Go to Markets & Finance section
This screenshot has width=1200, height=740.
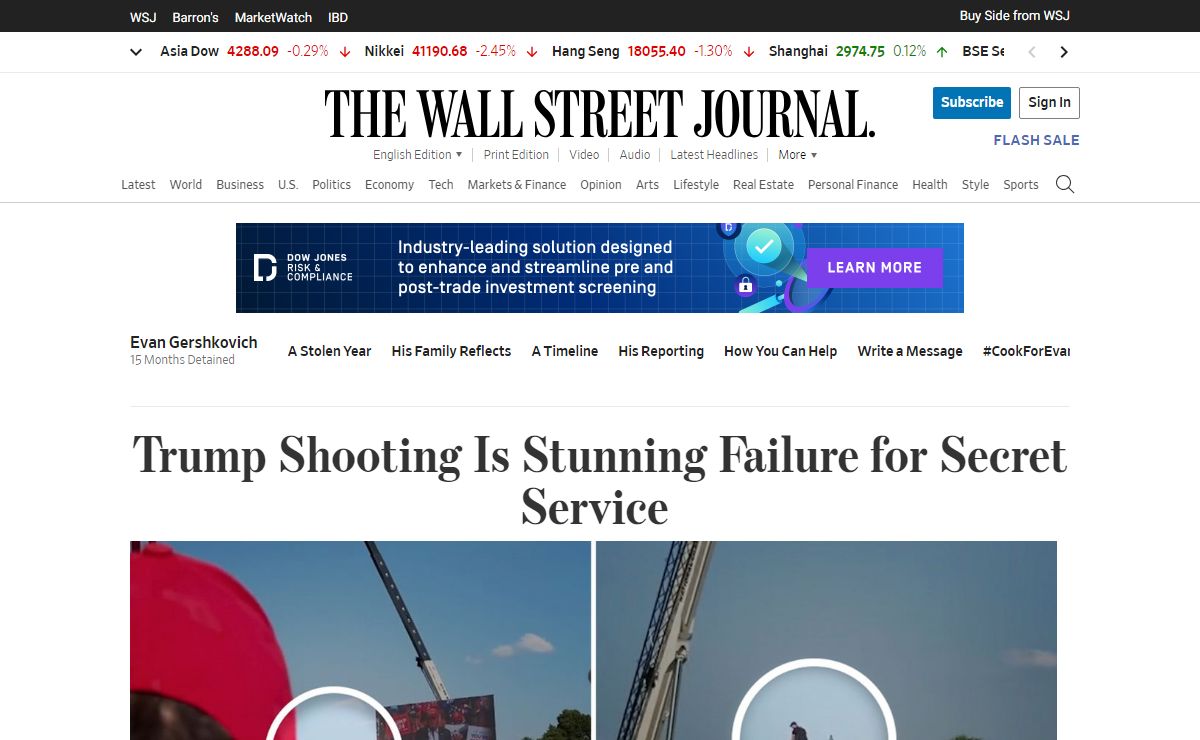(517, 185)
